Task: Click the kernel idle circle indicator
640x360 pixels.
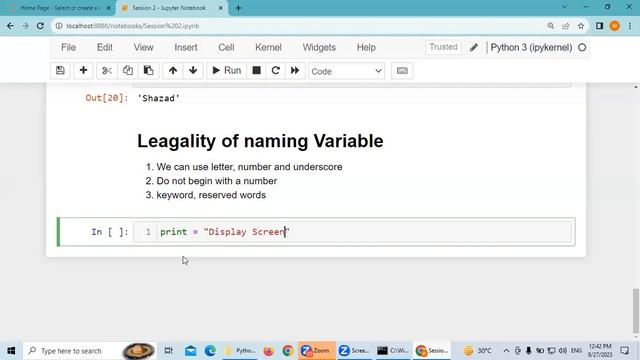Action: pos(582,47)
